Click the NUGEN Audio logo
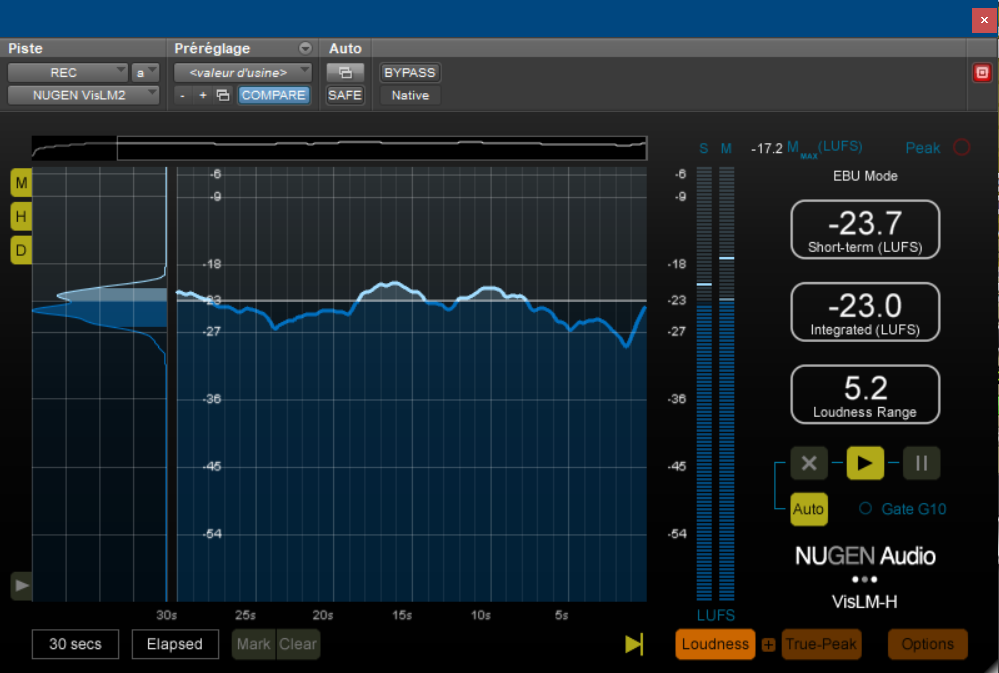This screenshot has height=673, width=999. [865, 556]
